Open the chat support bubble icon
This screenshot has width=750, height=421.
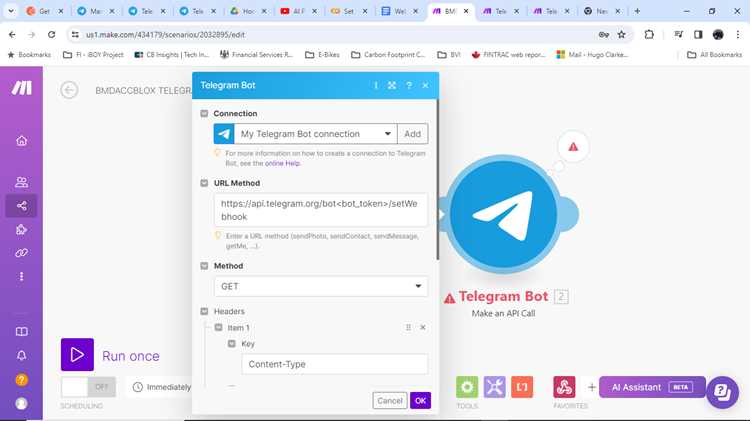tap(722, 392)
